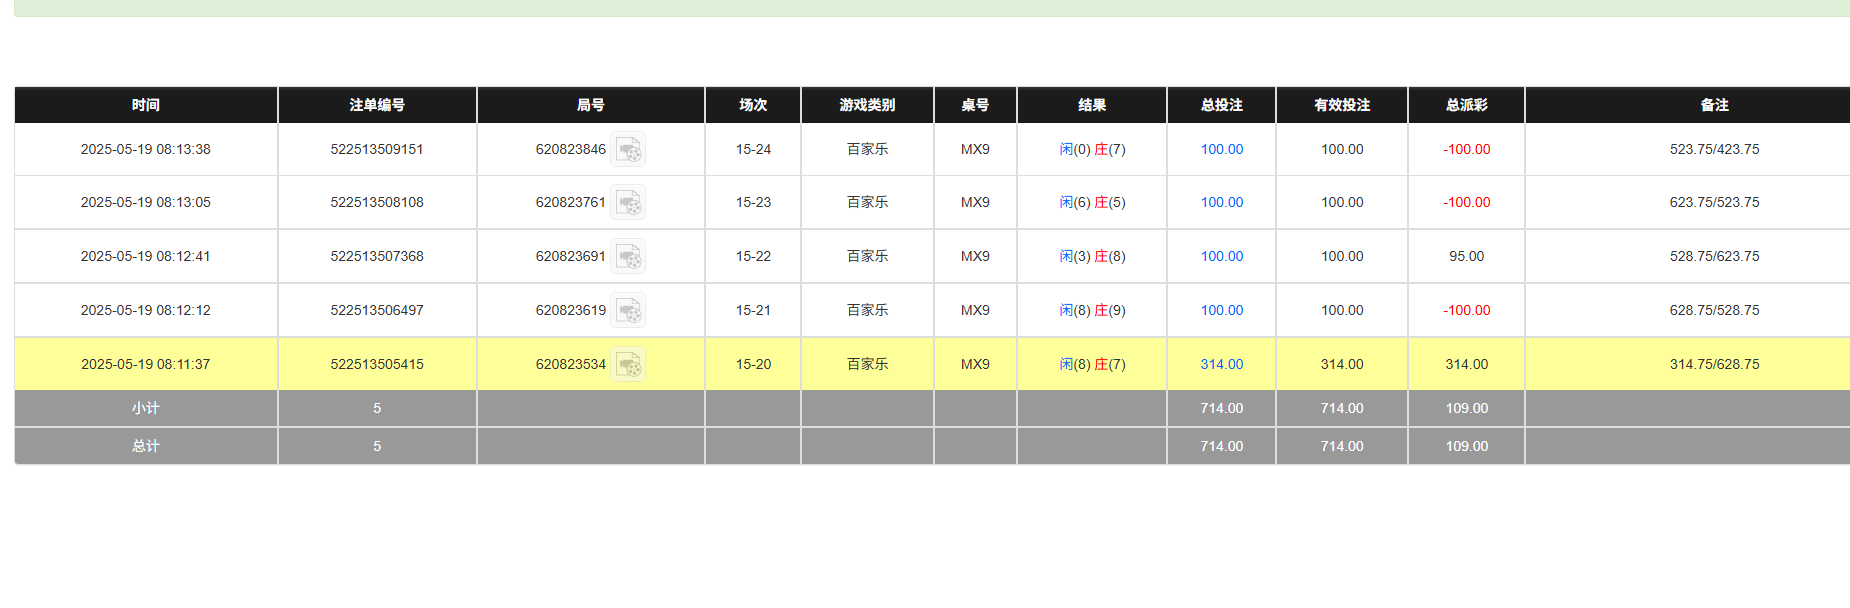Open video replay icon for round 620823534
This screenshot has height=608, width=1850.
[x=628, y=365]
